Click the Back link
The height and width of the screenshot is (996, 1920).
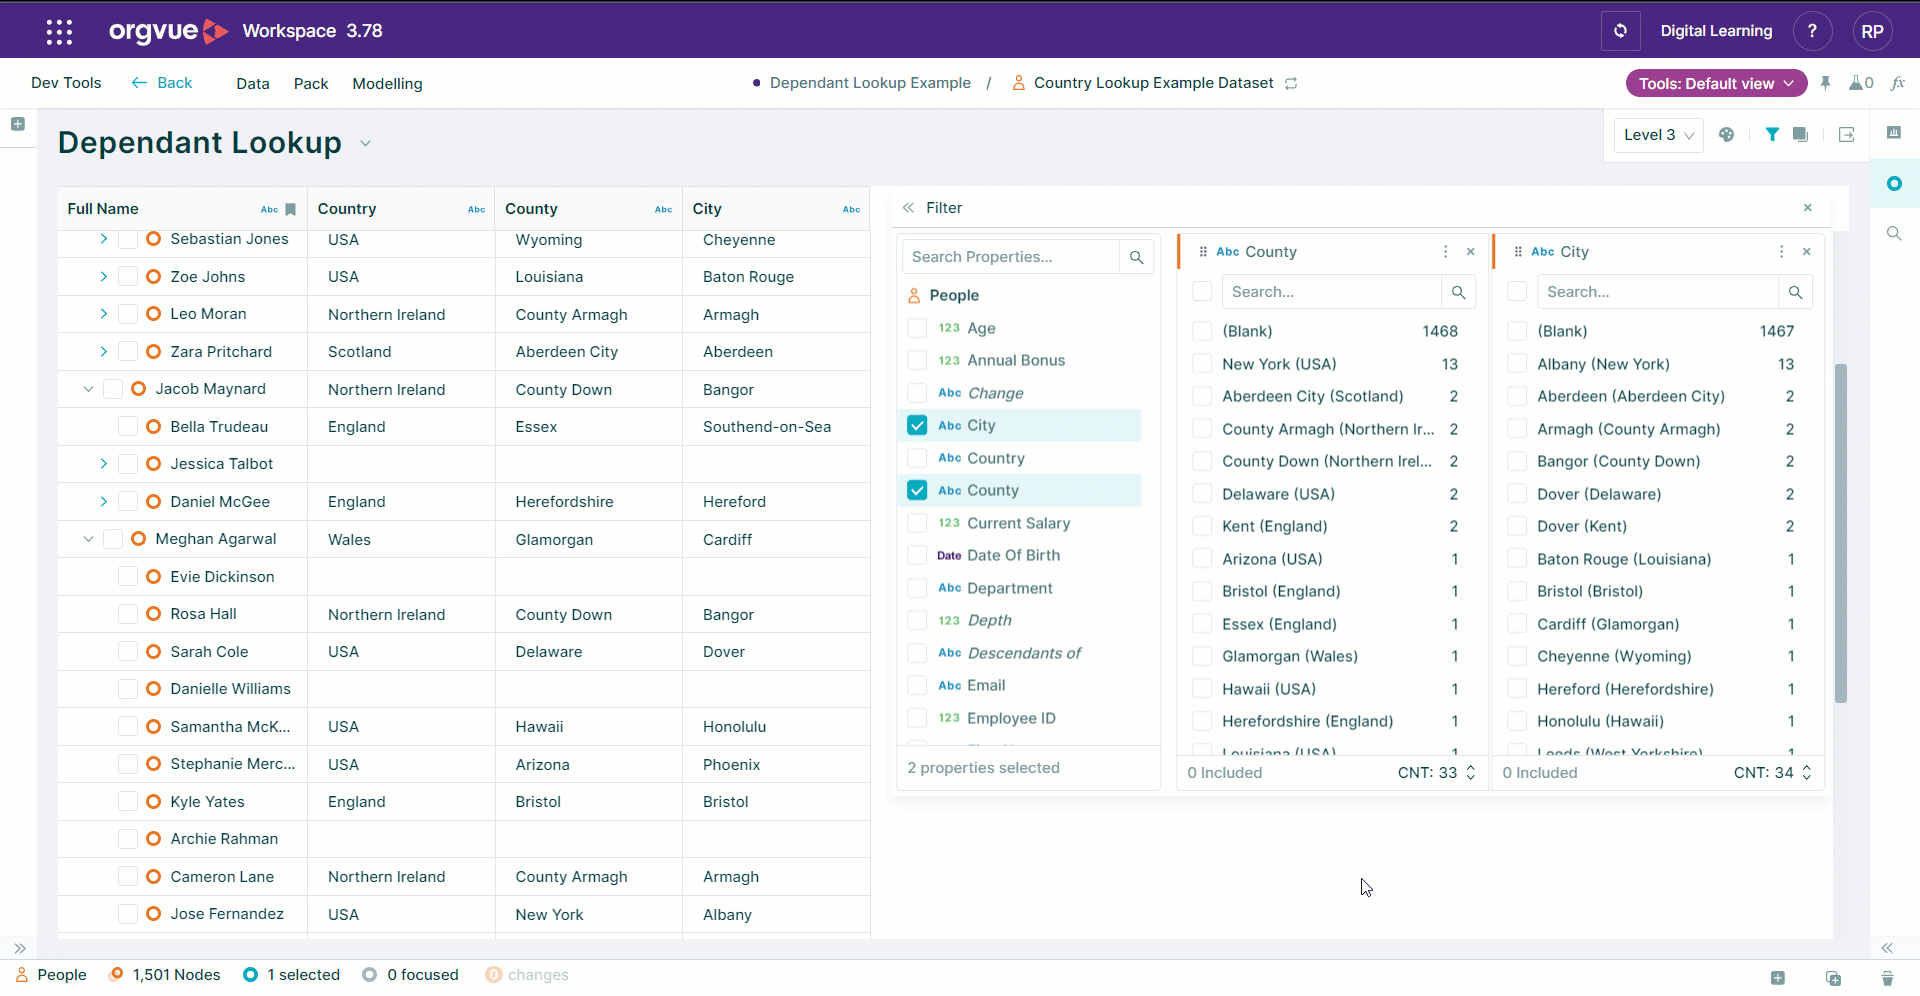162,83
